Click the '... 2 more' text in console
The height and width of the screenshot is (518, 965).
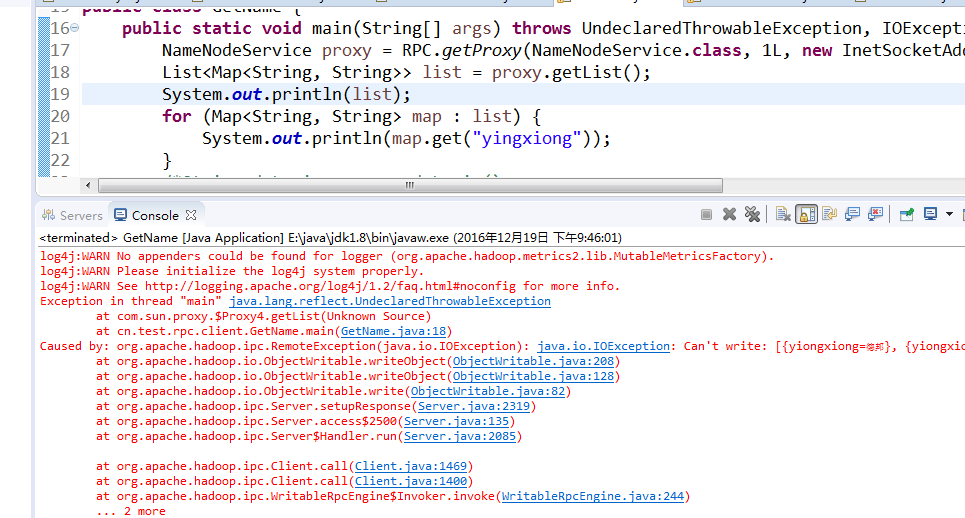[130, 511]
